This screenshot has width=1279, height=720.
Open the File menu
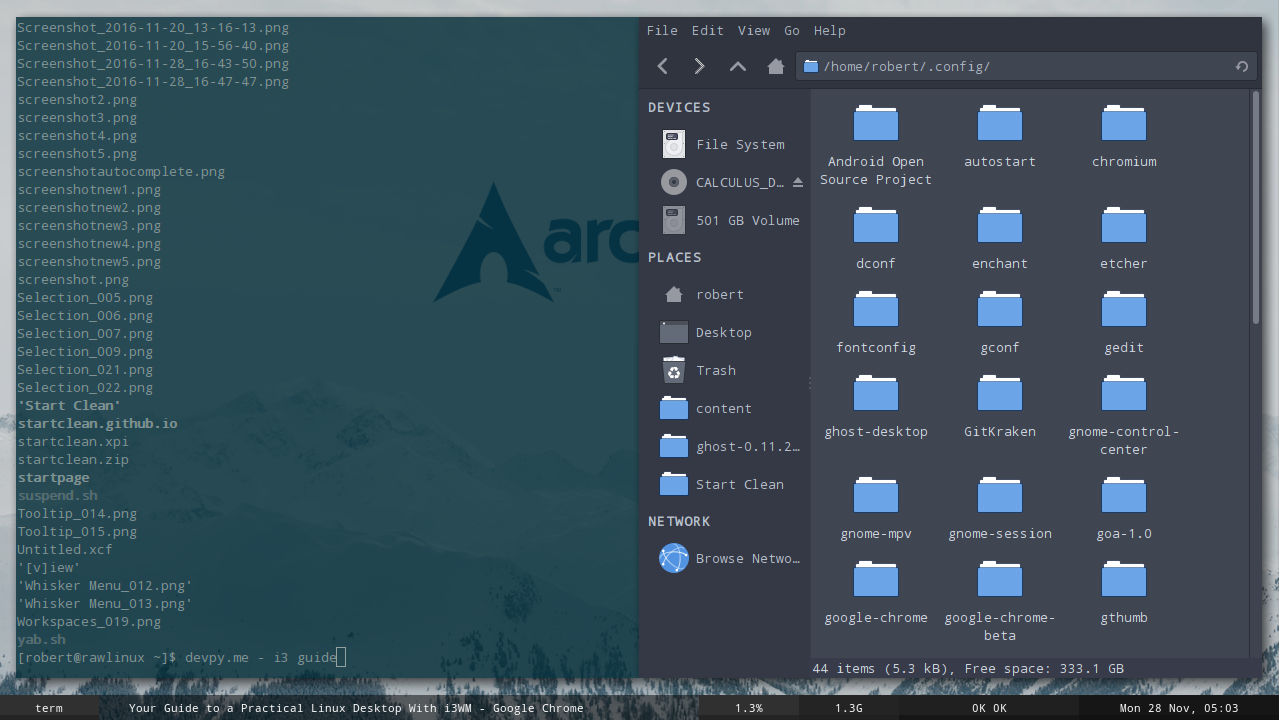click(x=662, y=30)
